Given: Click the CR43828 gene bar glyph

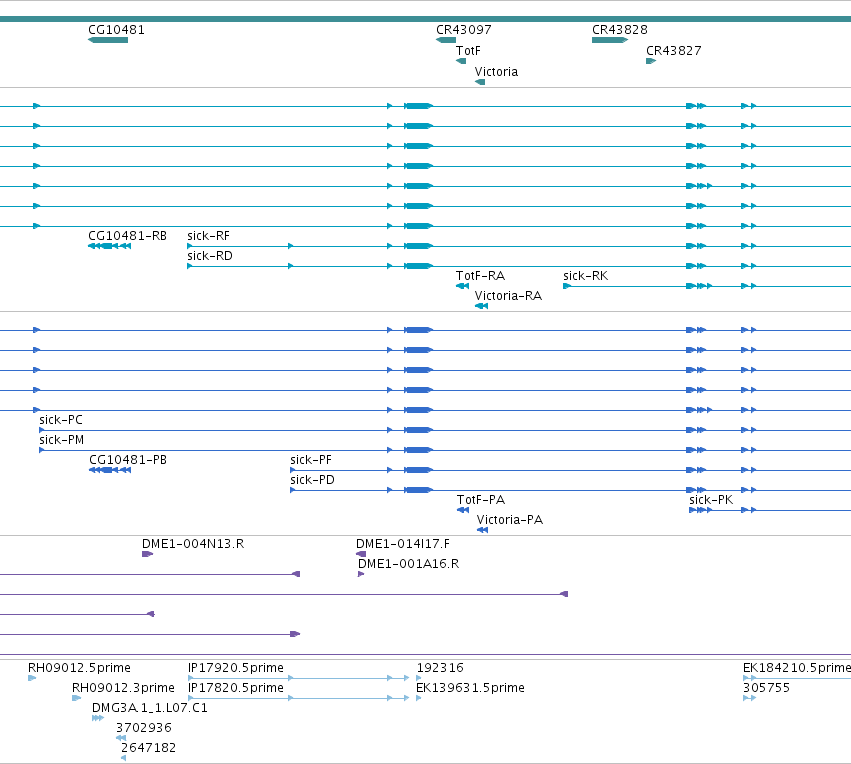Looking at the screenshot, I should (x=610, y=40).
